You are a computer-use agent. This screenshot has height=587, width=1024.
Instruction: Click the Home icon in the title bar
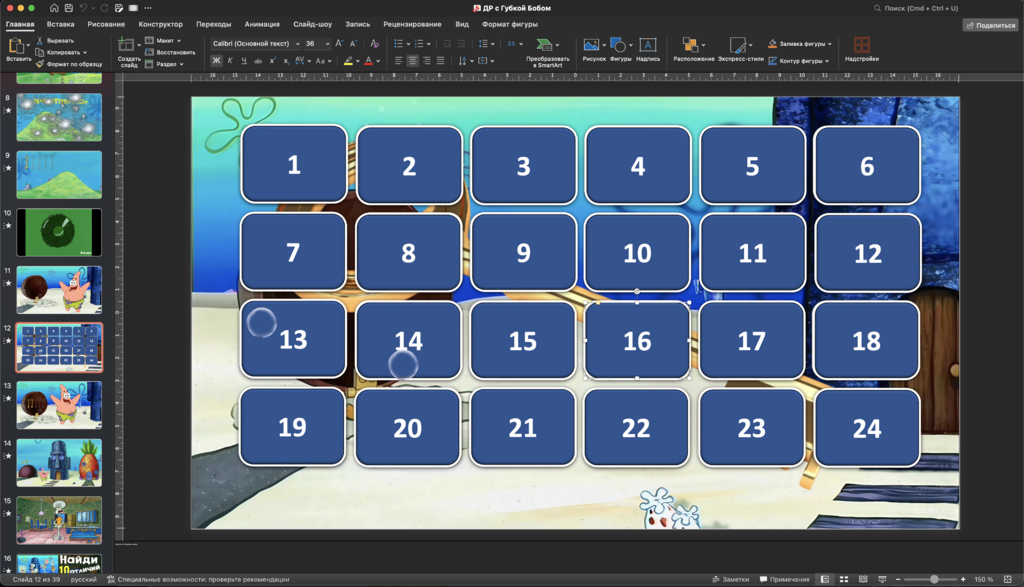[54, 8]
